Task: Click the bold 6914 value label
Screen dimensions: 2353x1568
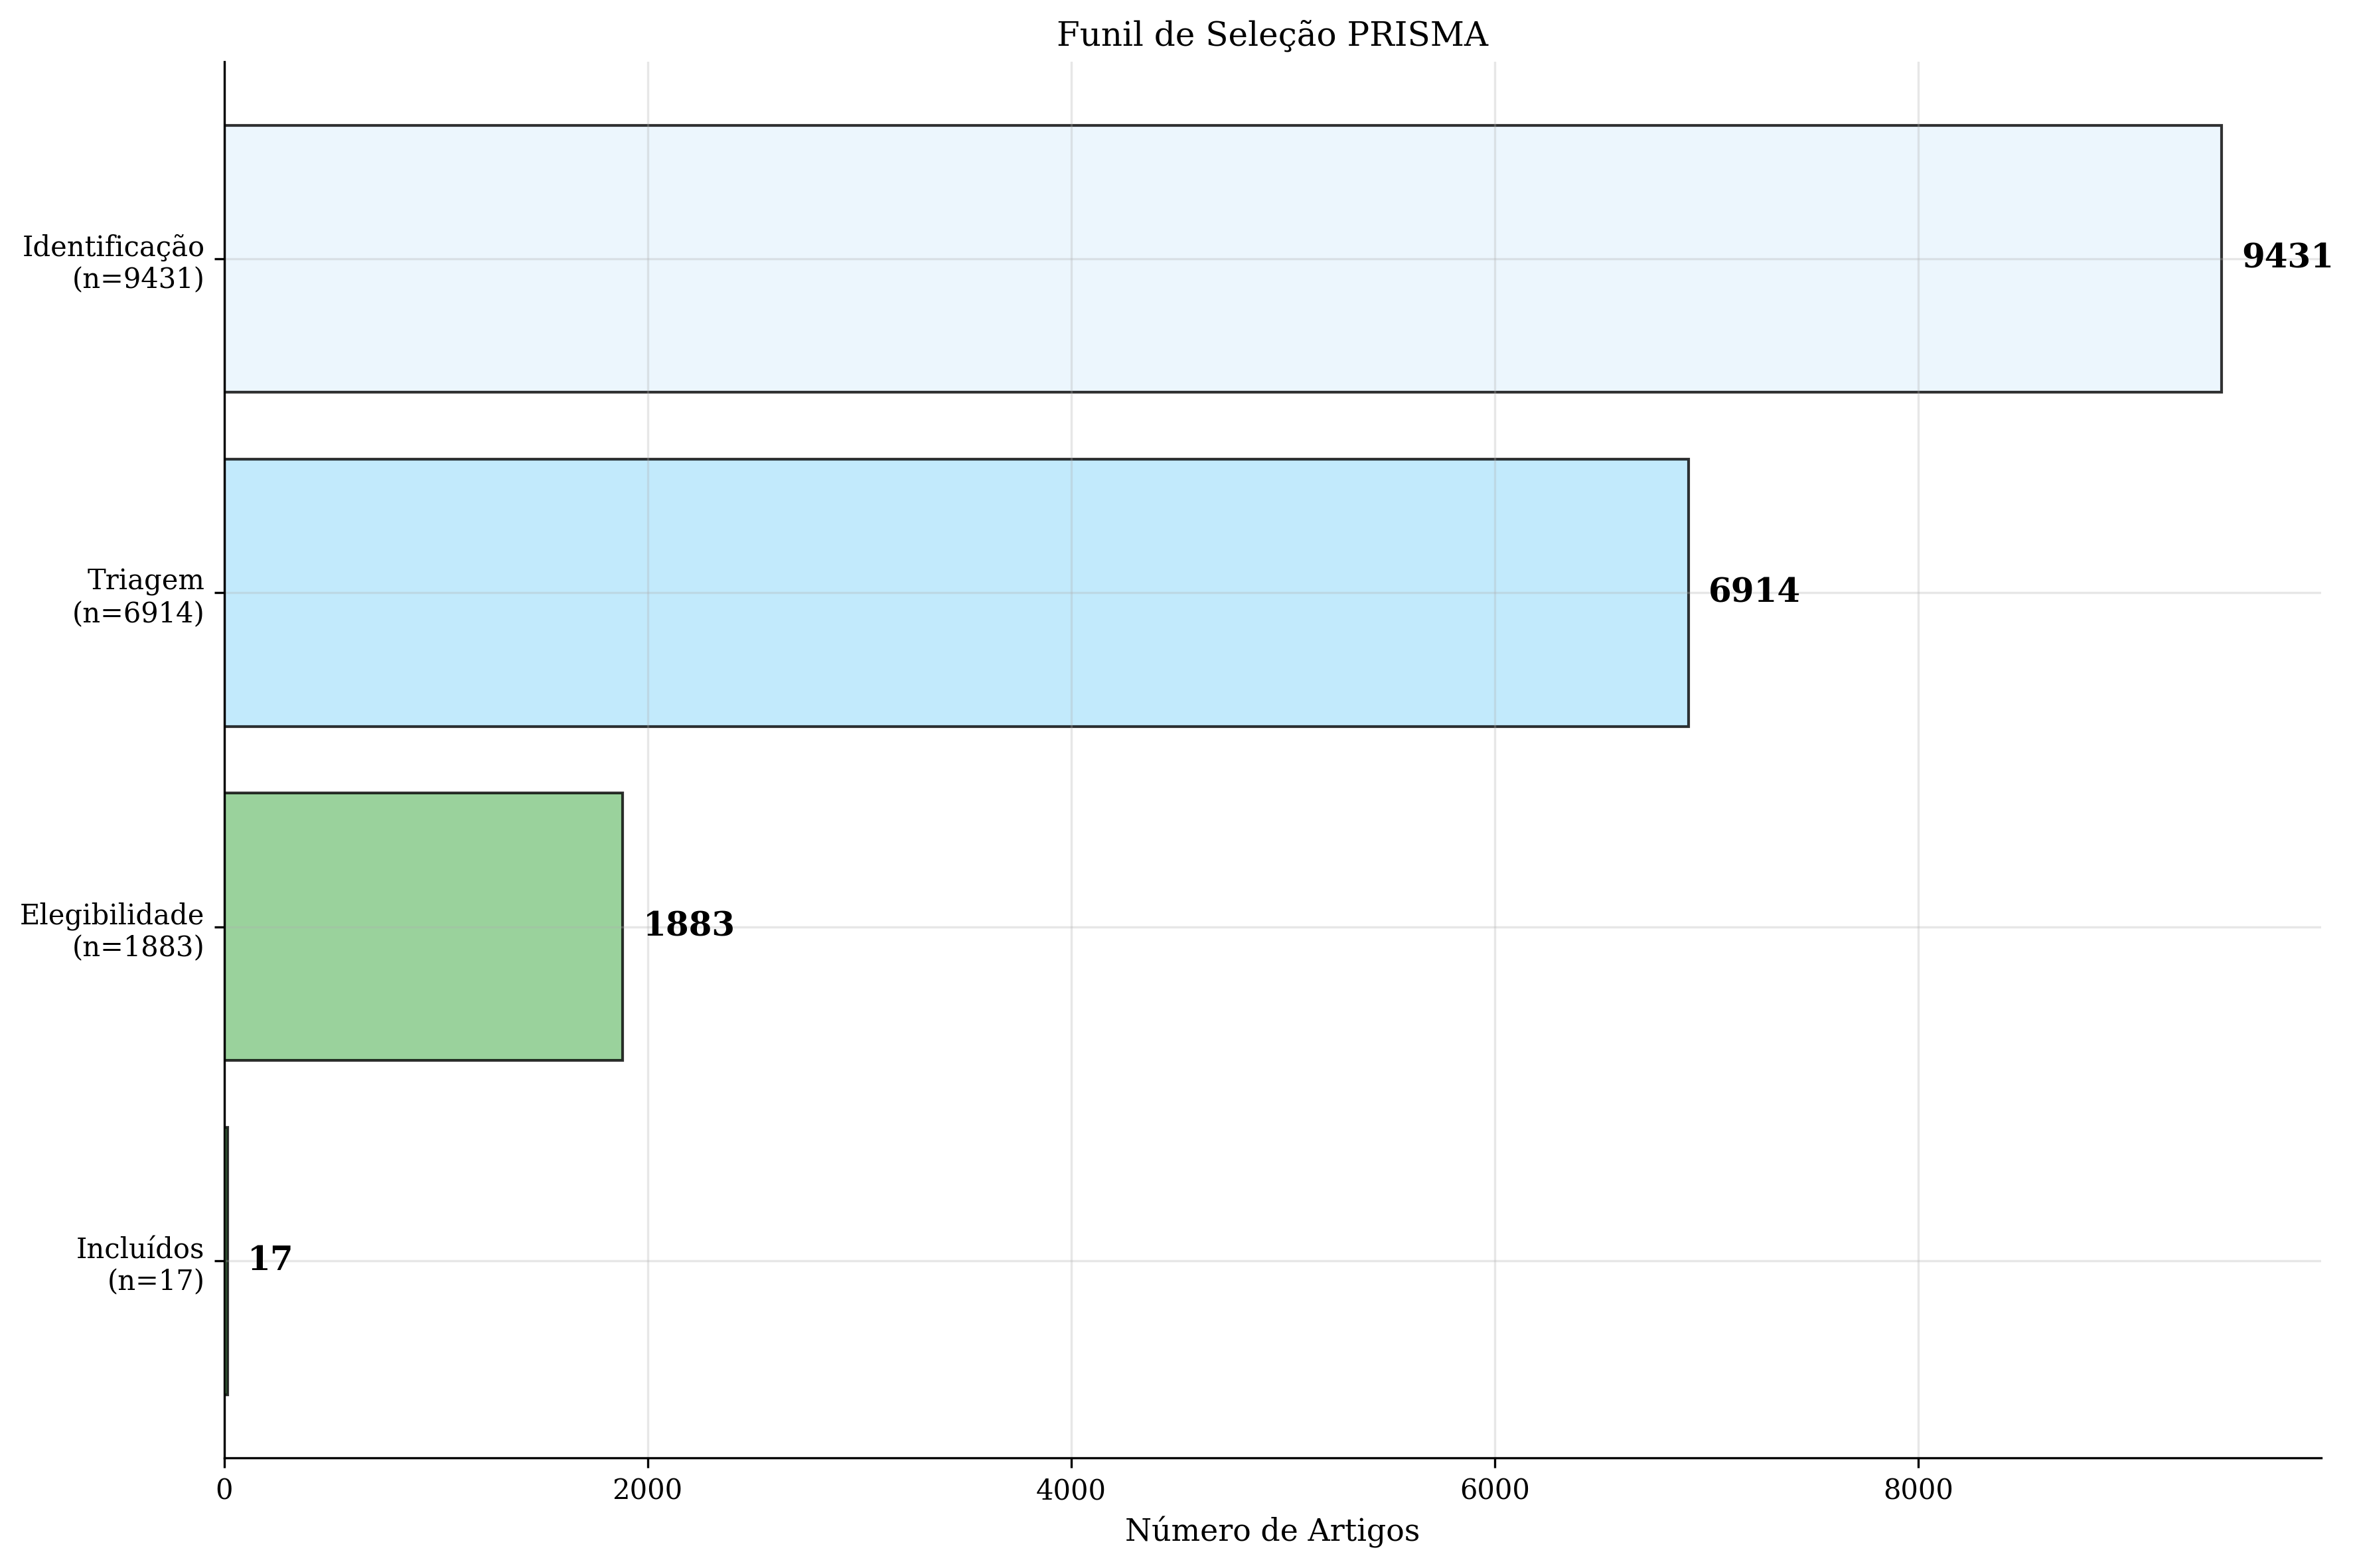Action: click(x=1754, y=591)
